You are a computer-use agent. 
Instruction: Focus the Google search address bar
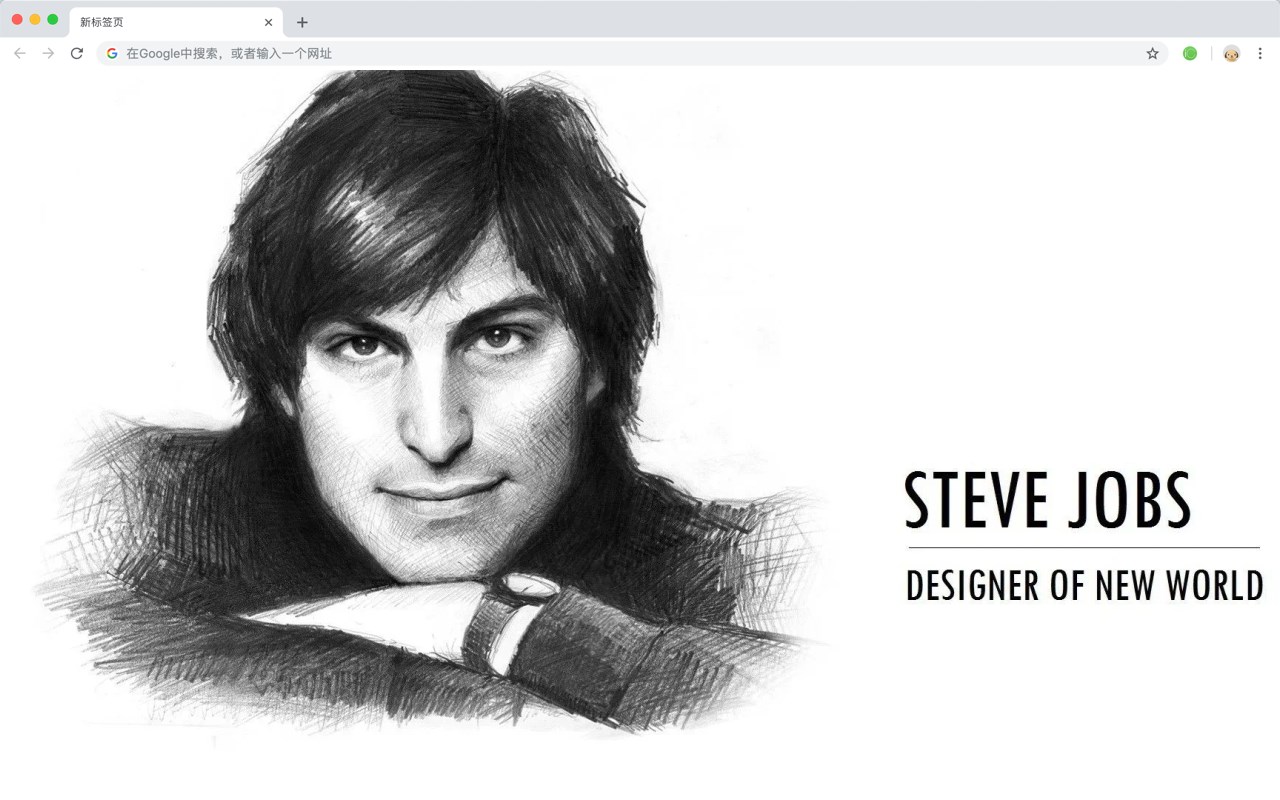point(632,53)
